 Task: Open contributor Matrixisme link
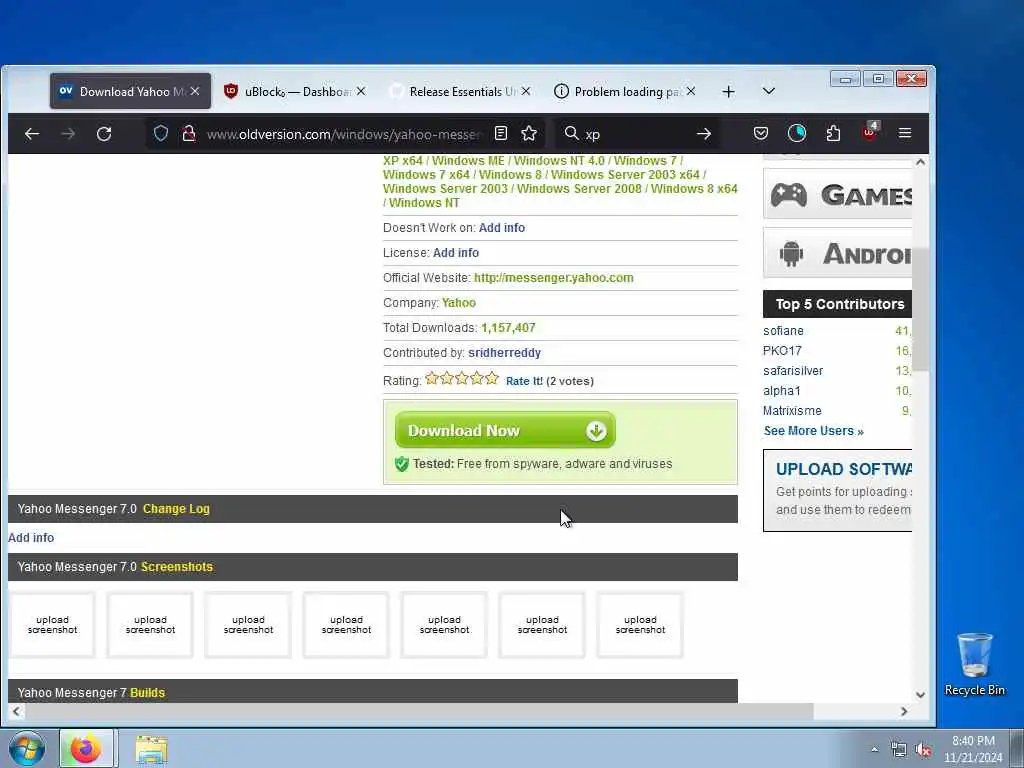coord(792,411)
